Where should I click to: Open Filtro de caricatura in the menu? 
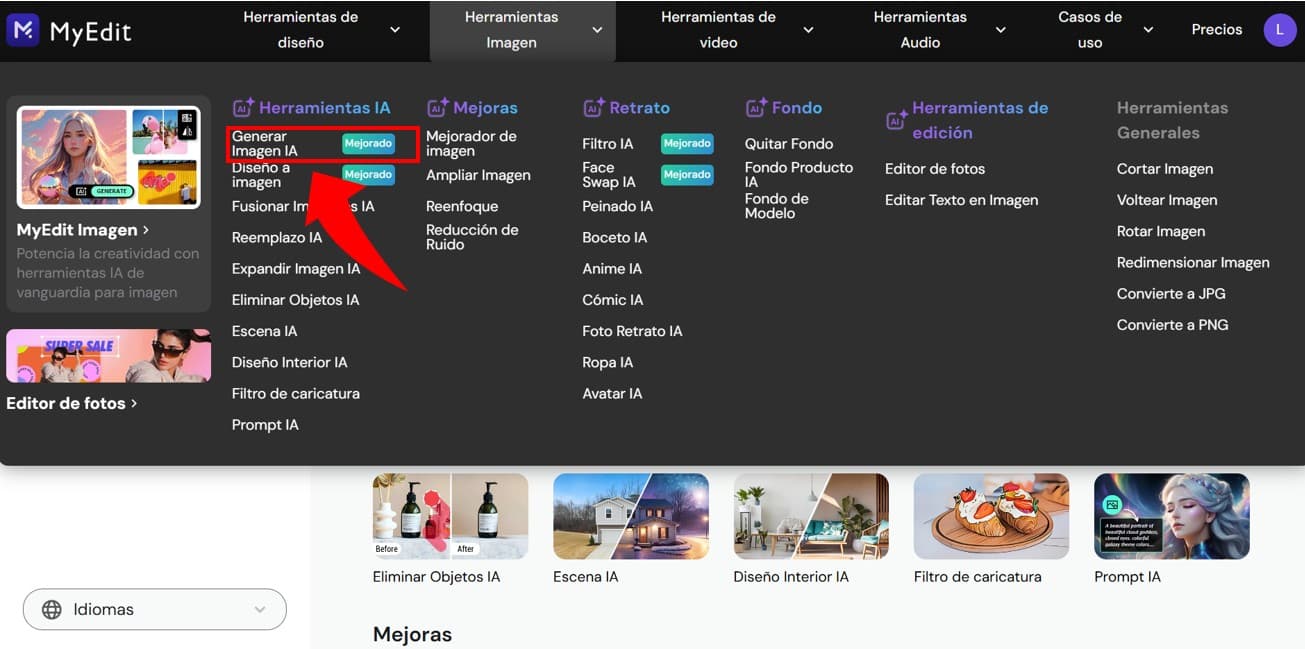[296, 394]
